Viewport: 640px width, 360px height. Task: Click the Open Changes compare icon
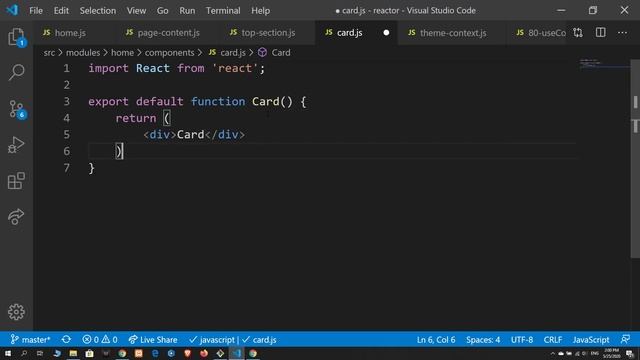click(x=578, y=33)
